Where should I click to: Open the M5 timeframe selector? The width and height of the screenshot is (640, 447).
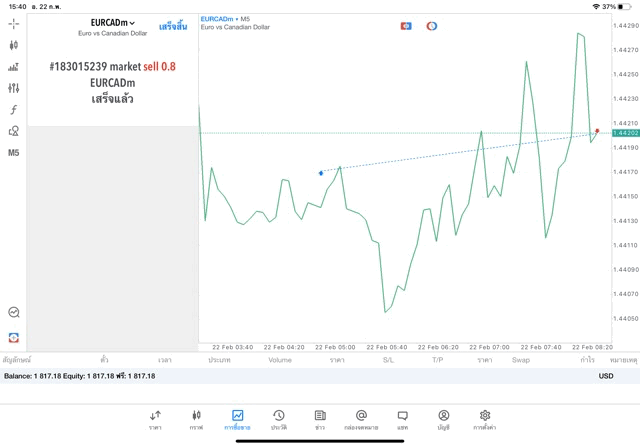click(14, 153)
